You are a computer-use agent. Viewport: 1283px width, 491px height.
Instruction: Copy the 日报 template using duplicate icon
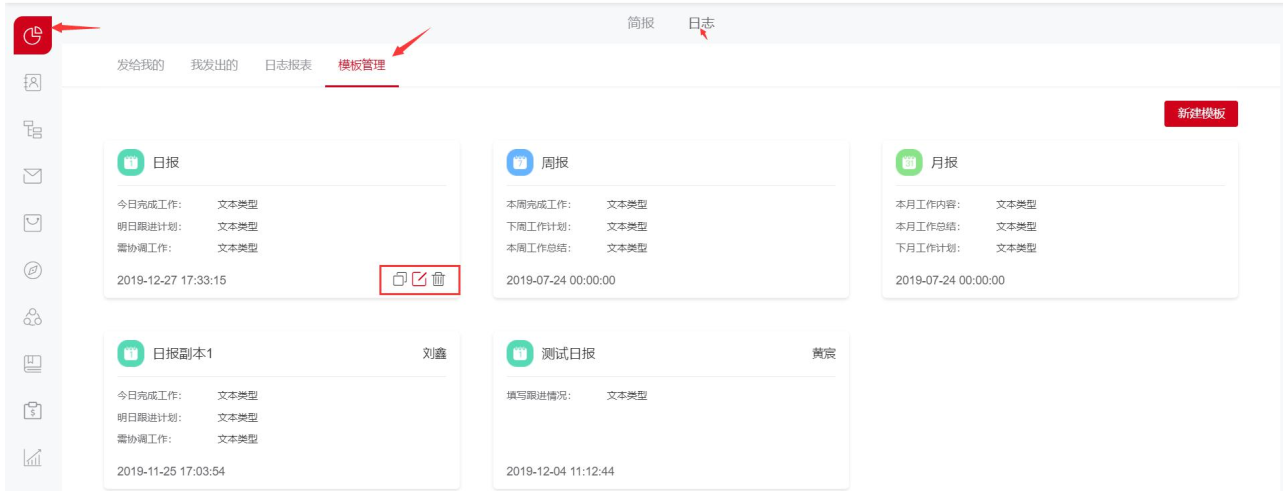(399, 280)
